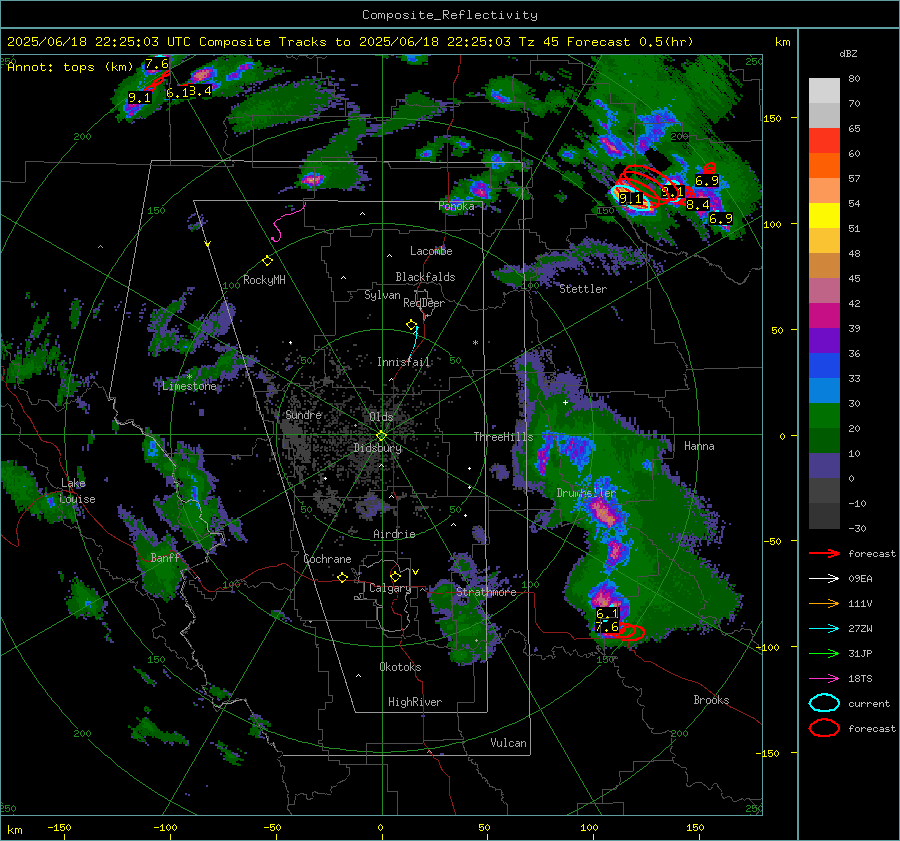The height and width of the screenshot is (841, 900).
Task: Click the Airdrie city label
Action: point(394,534)
